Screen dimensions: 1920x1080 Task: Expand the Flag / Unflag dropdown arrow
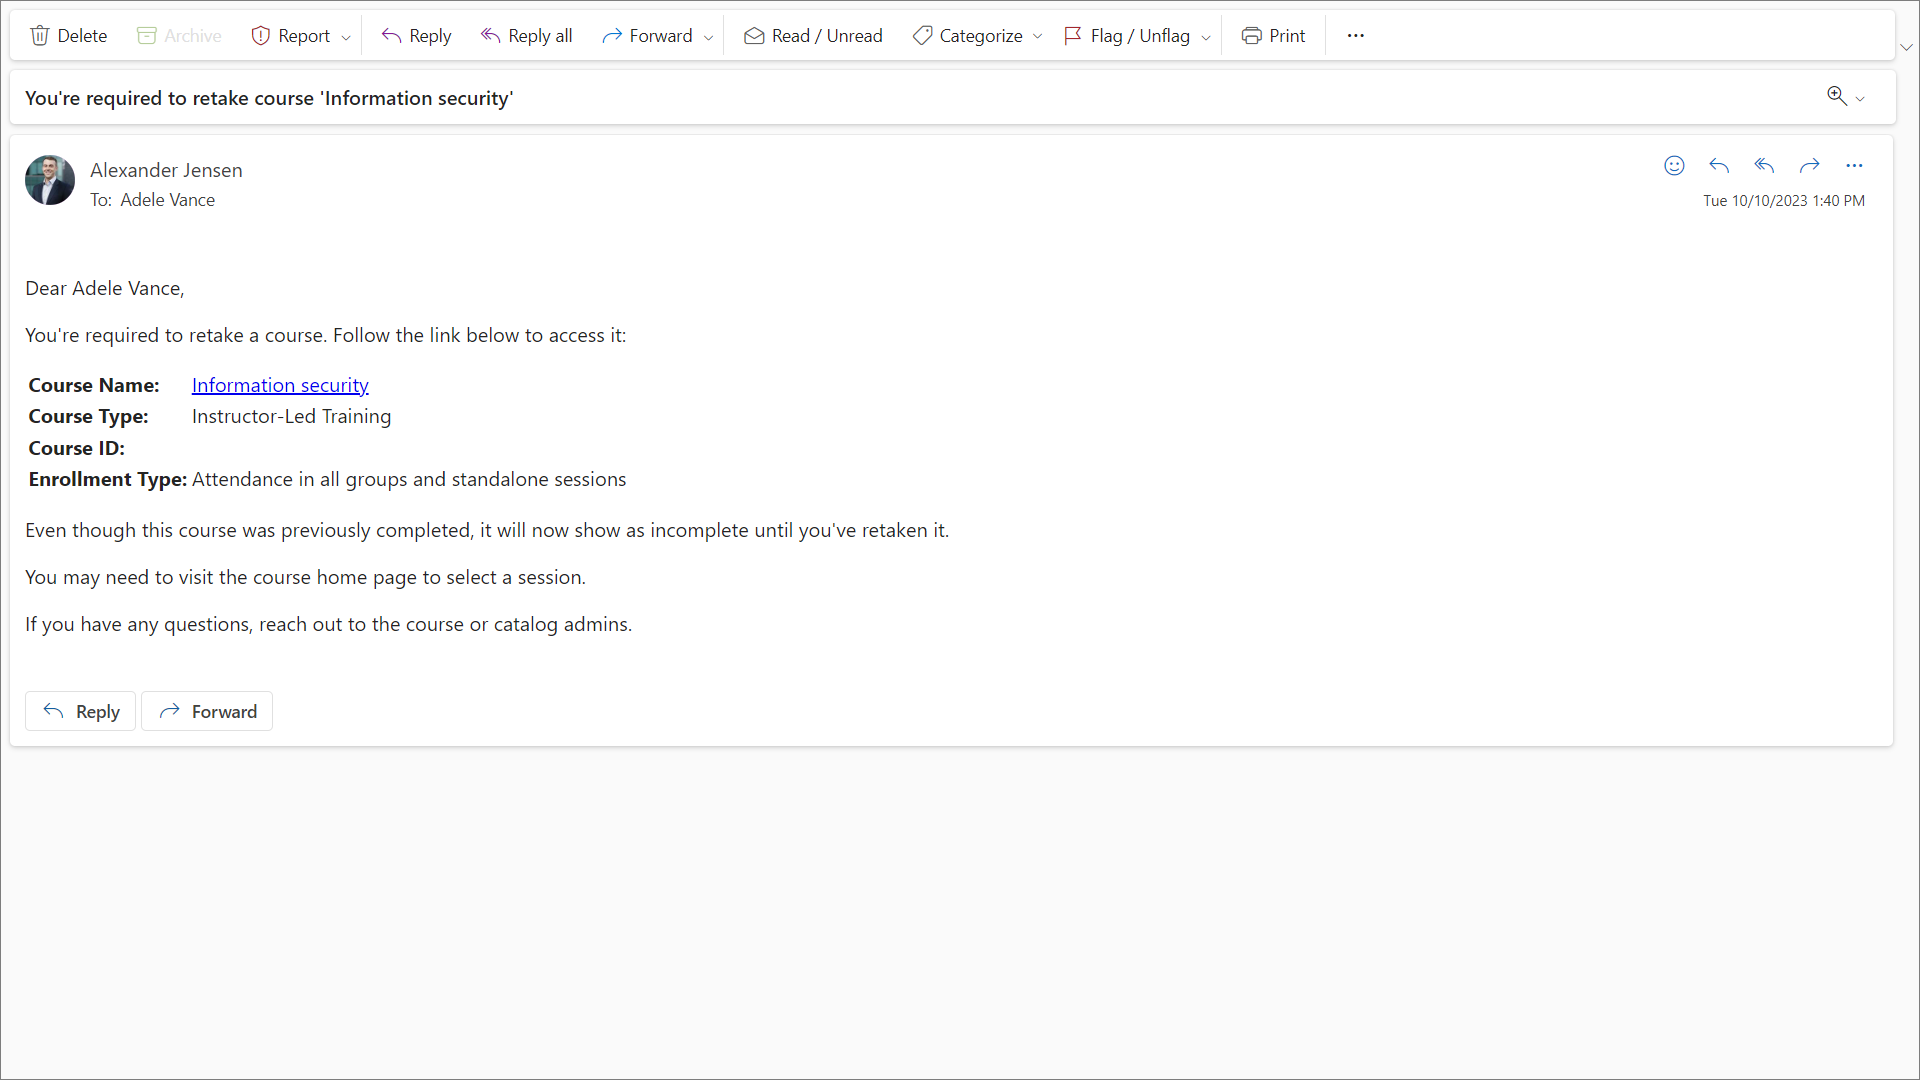1206,37
